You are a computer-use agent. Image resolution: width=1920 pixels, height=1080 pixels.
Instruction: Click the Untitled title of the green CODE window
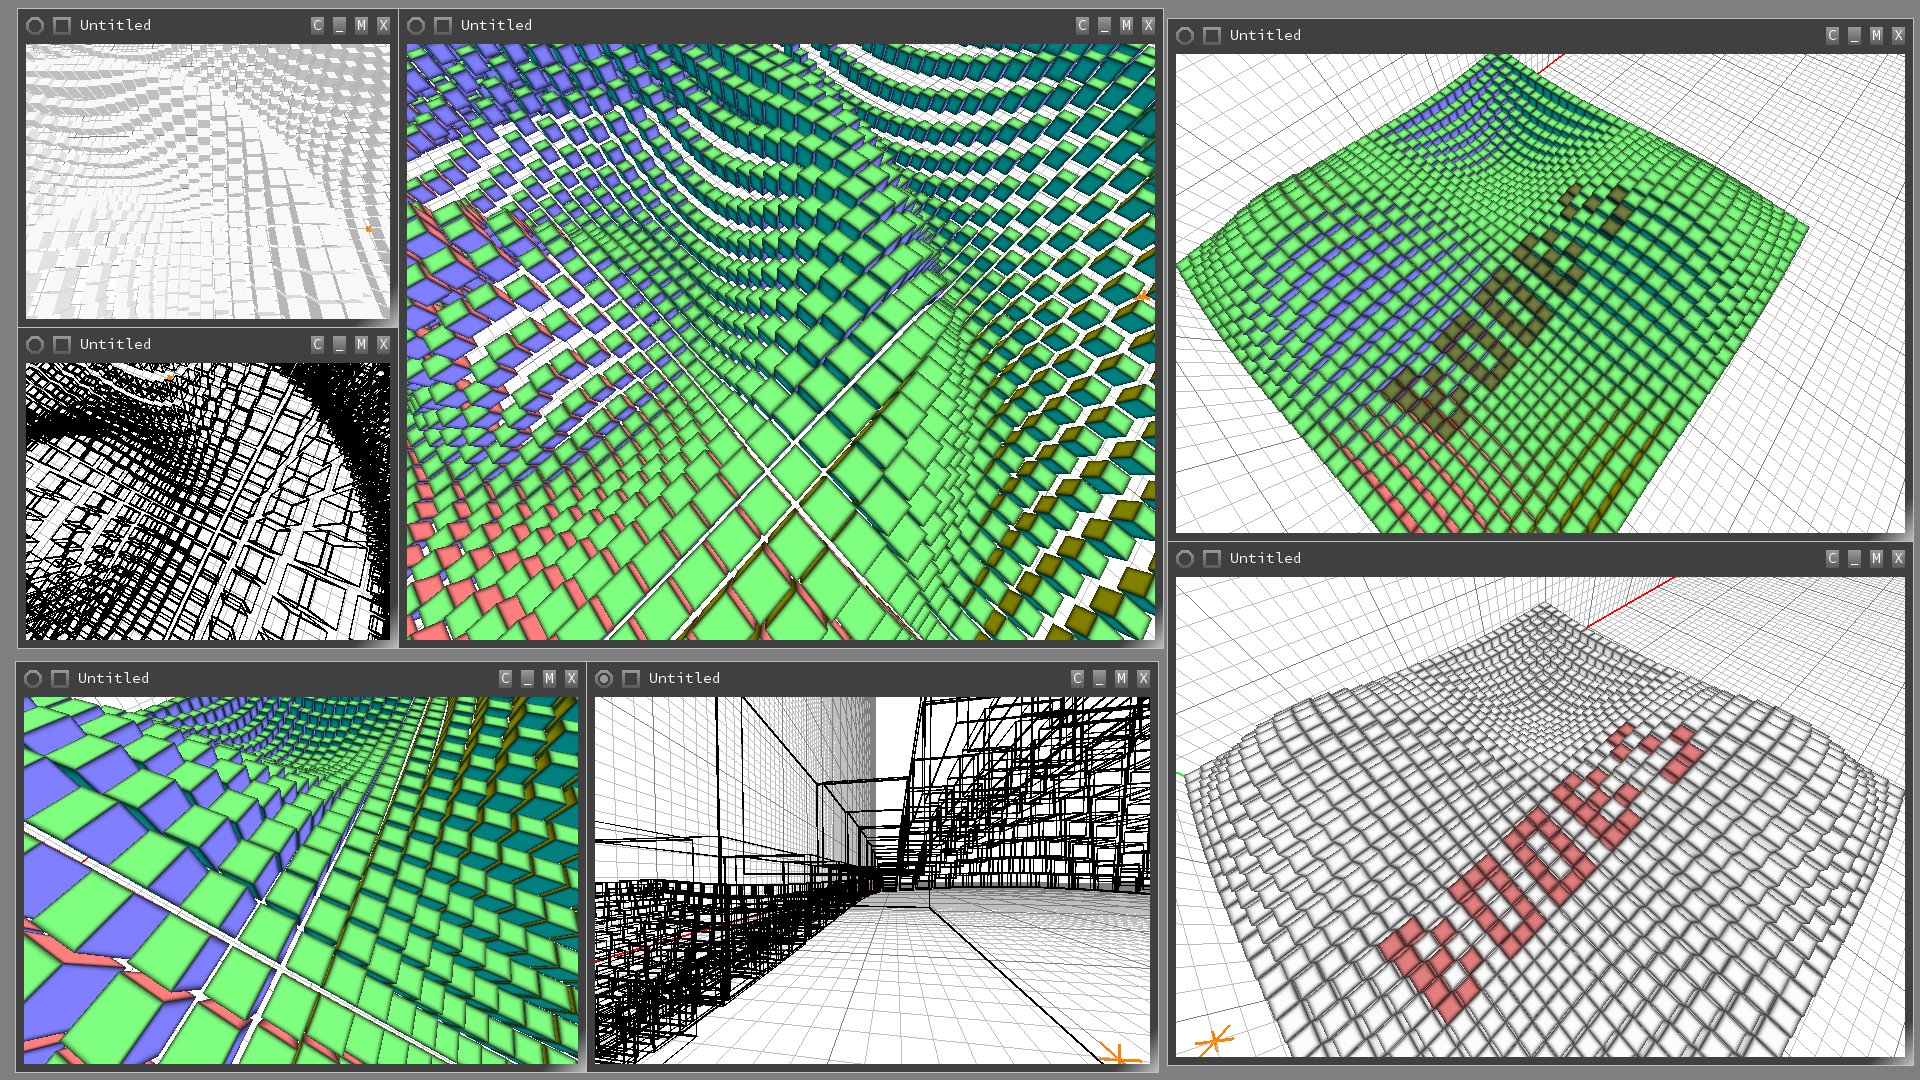pyautogui.click(x=1265, y=35)
